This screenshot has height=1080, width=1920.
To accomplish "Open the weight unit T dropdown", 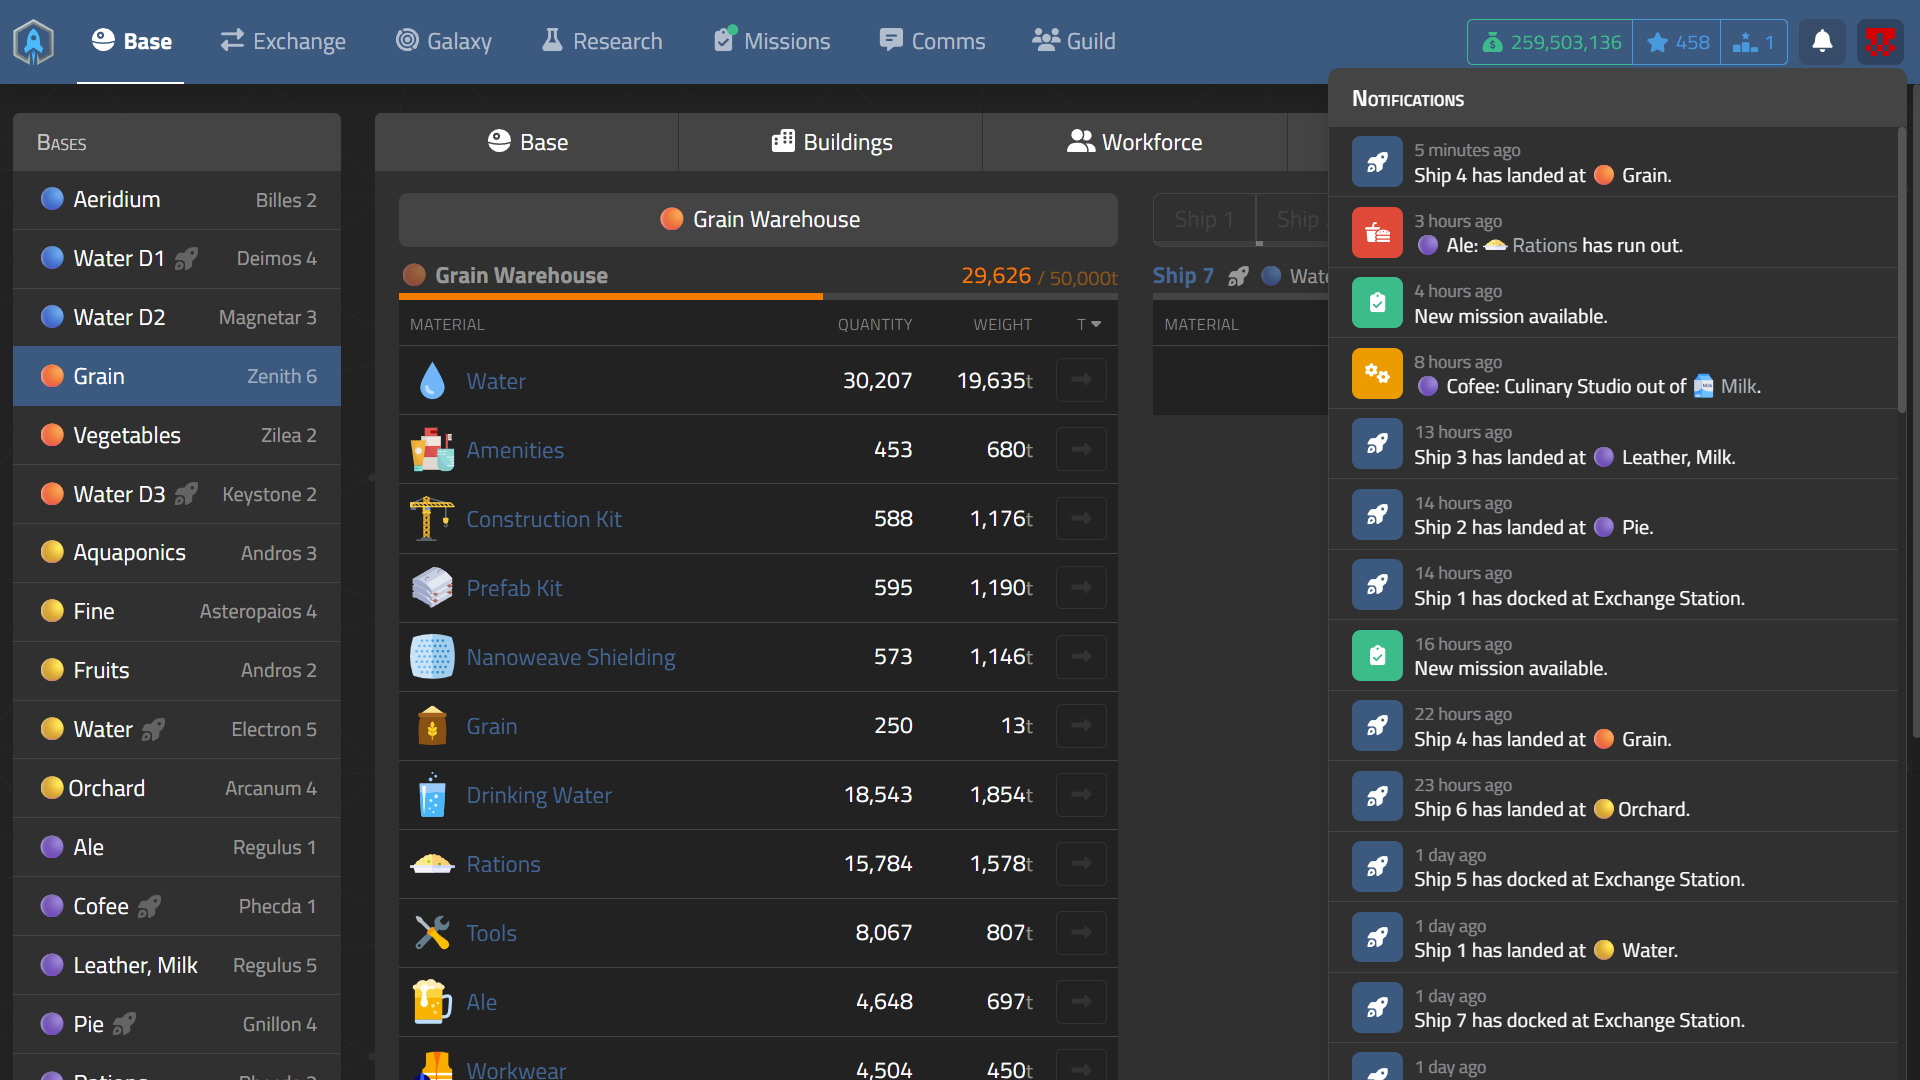I will (x=1088, y=324).
